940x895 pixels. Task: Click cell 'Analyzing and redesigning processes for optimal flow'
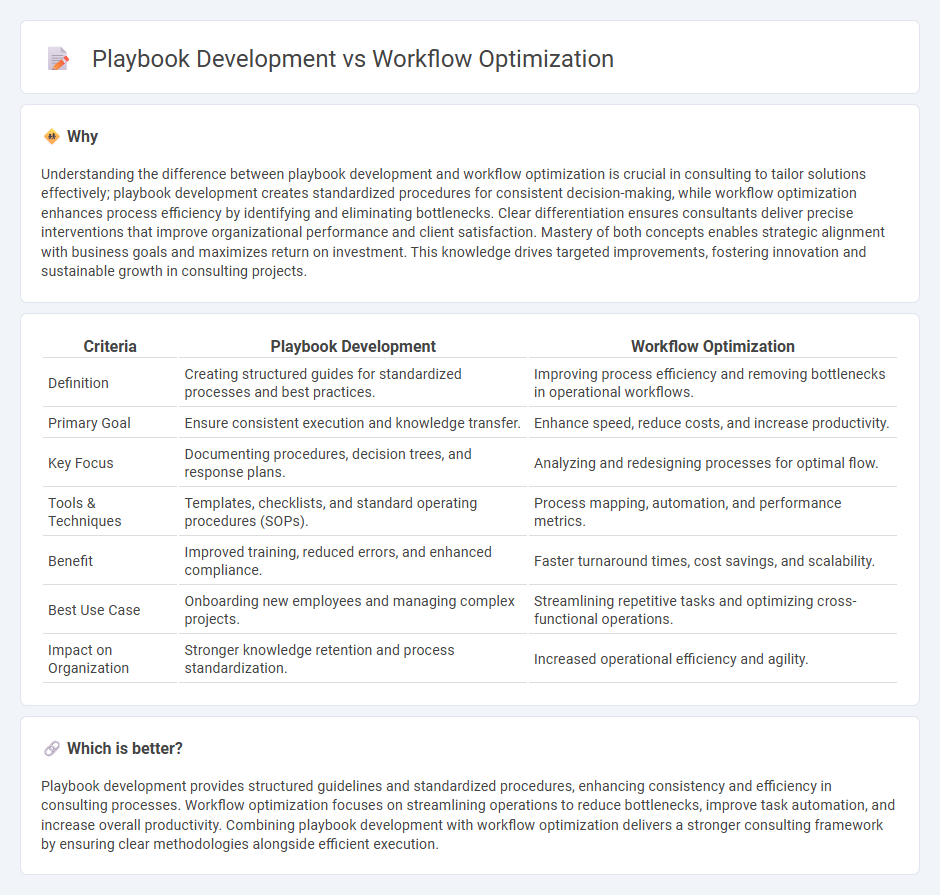pos(713,463)
